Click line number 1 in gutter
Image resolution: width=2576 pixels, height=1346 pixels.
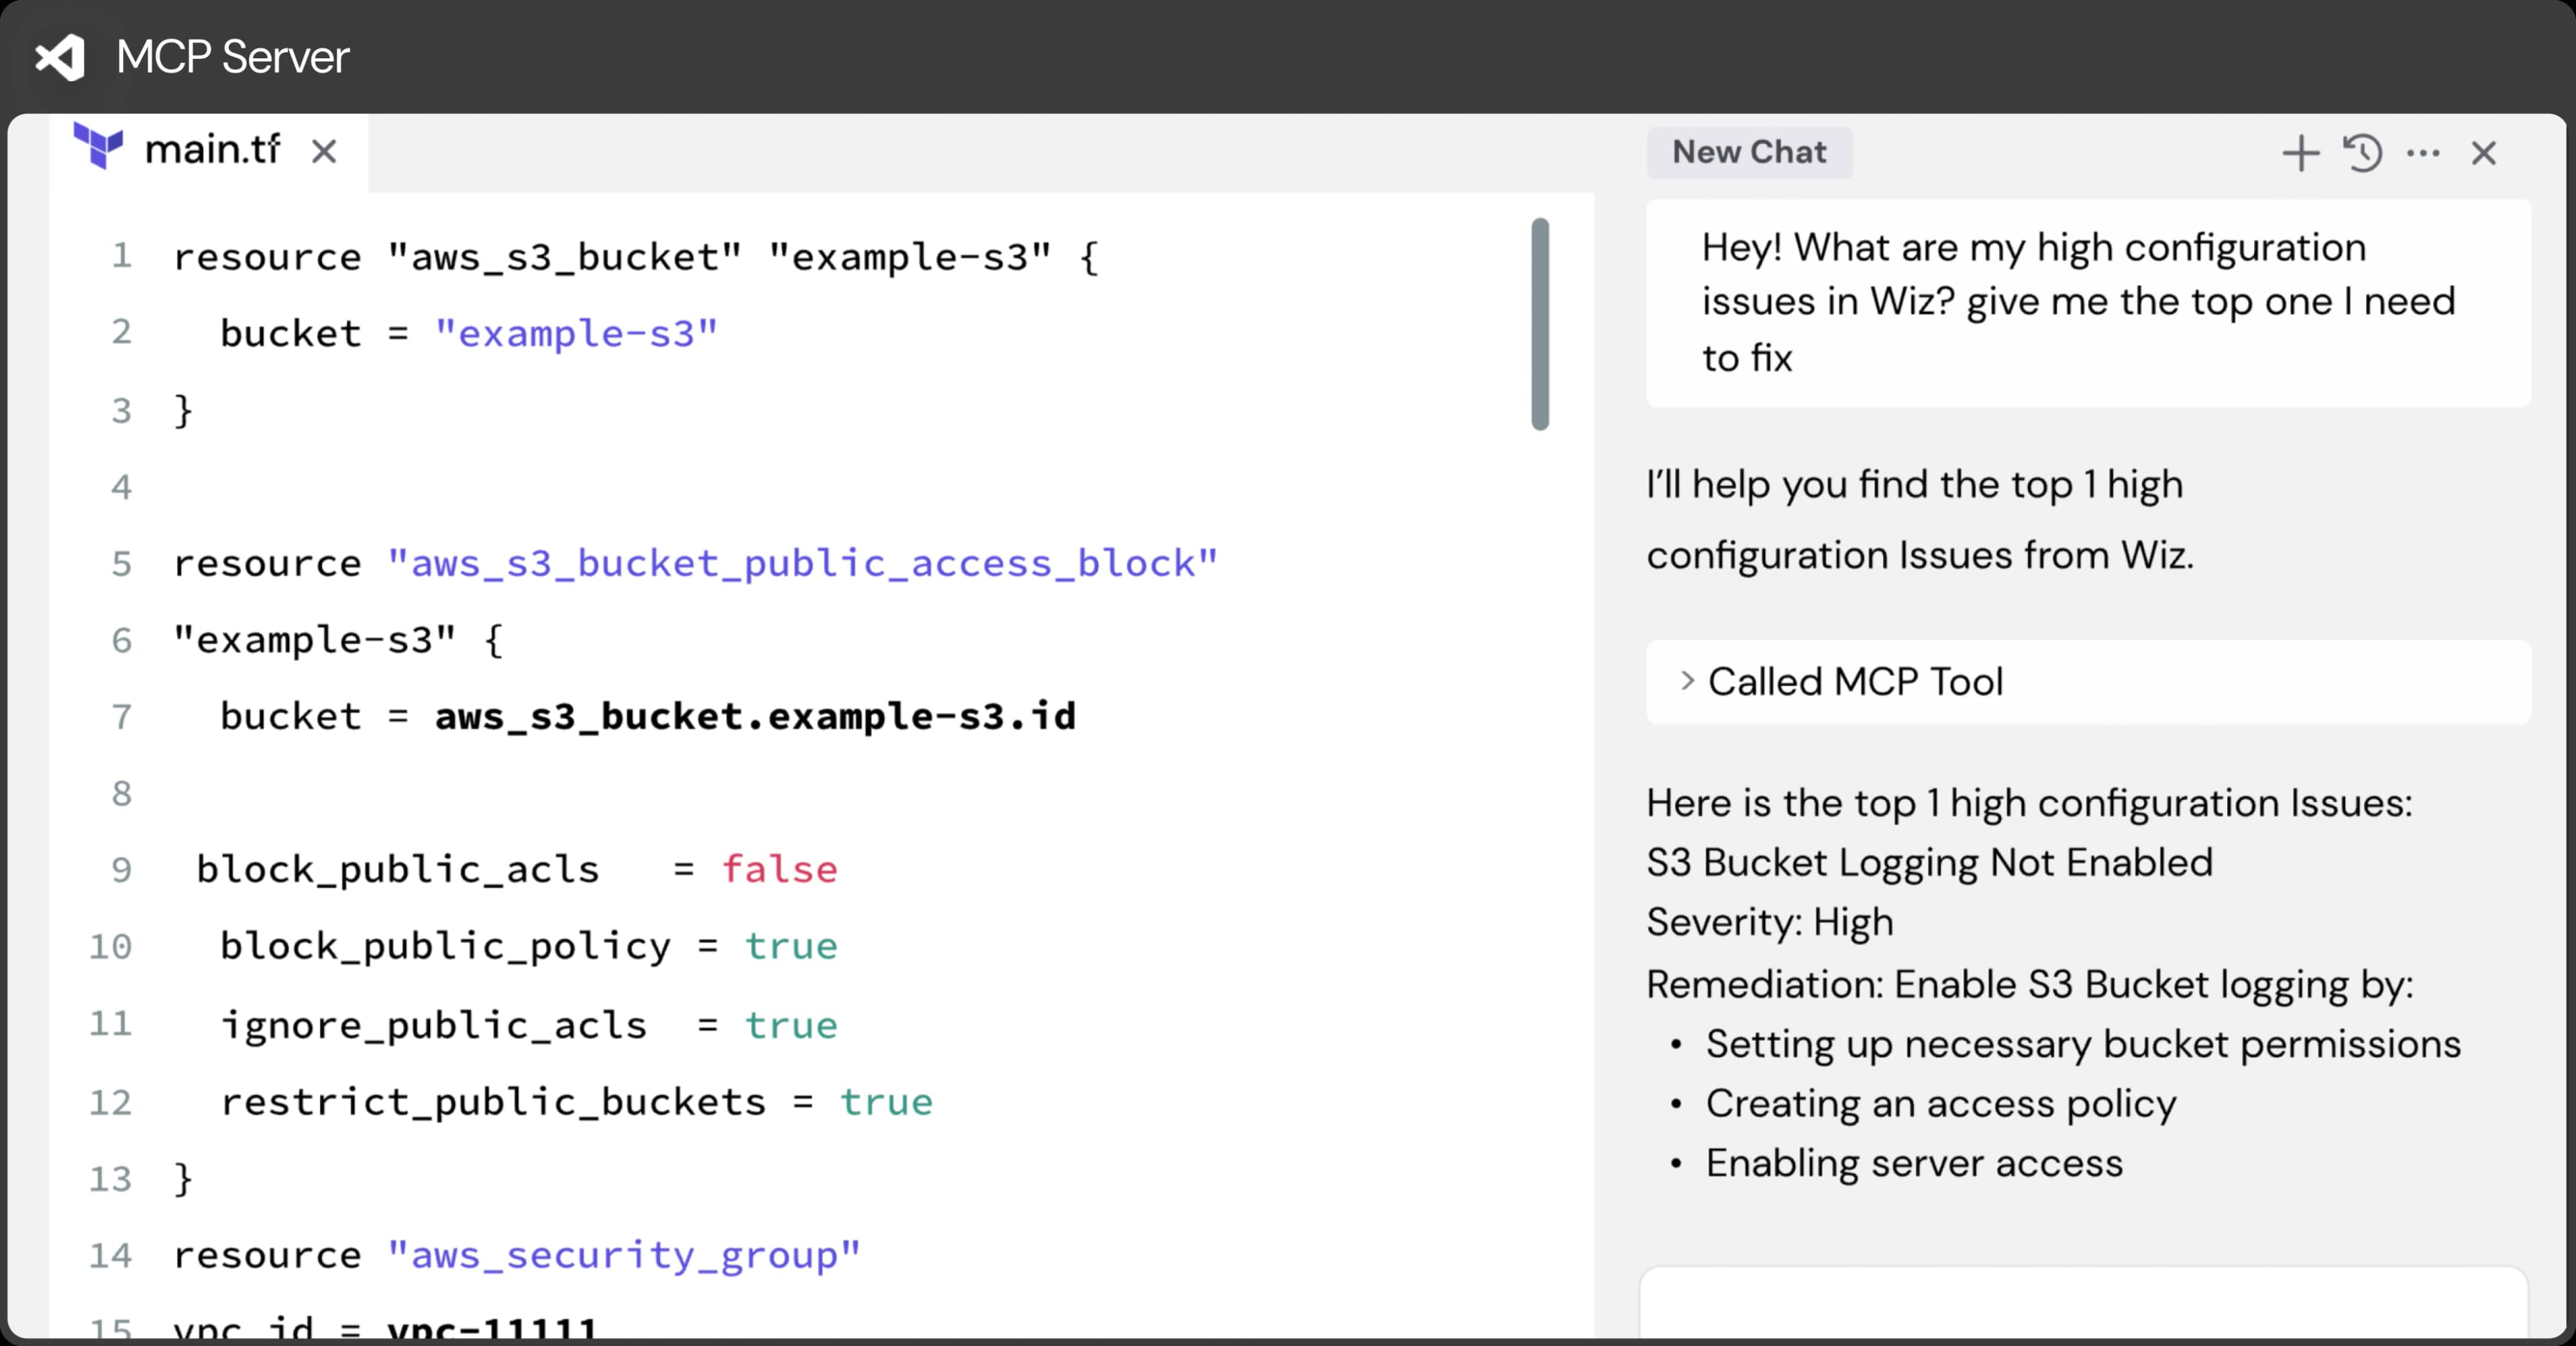coord(122,256)
